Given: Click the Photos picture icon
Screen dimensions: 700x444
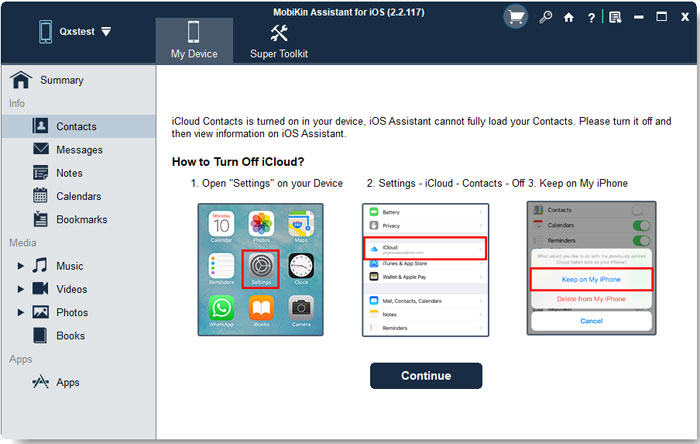Looking at the screenshot, I should 41,312.
